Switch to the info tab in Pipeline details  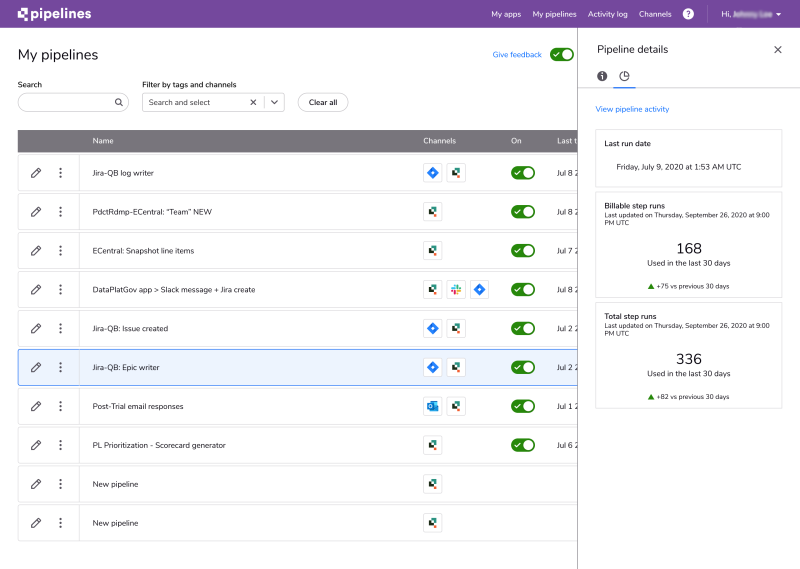[602, 76]
